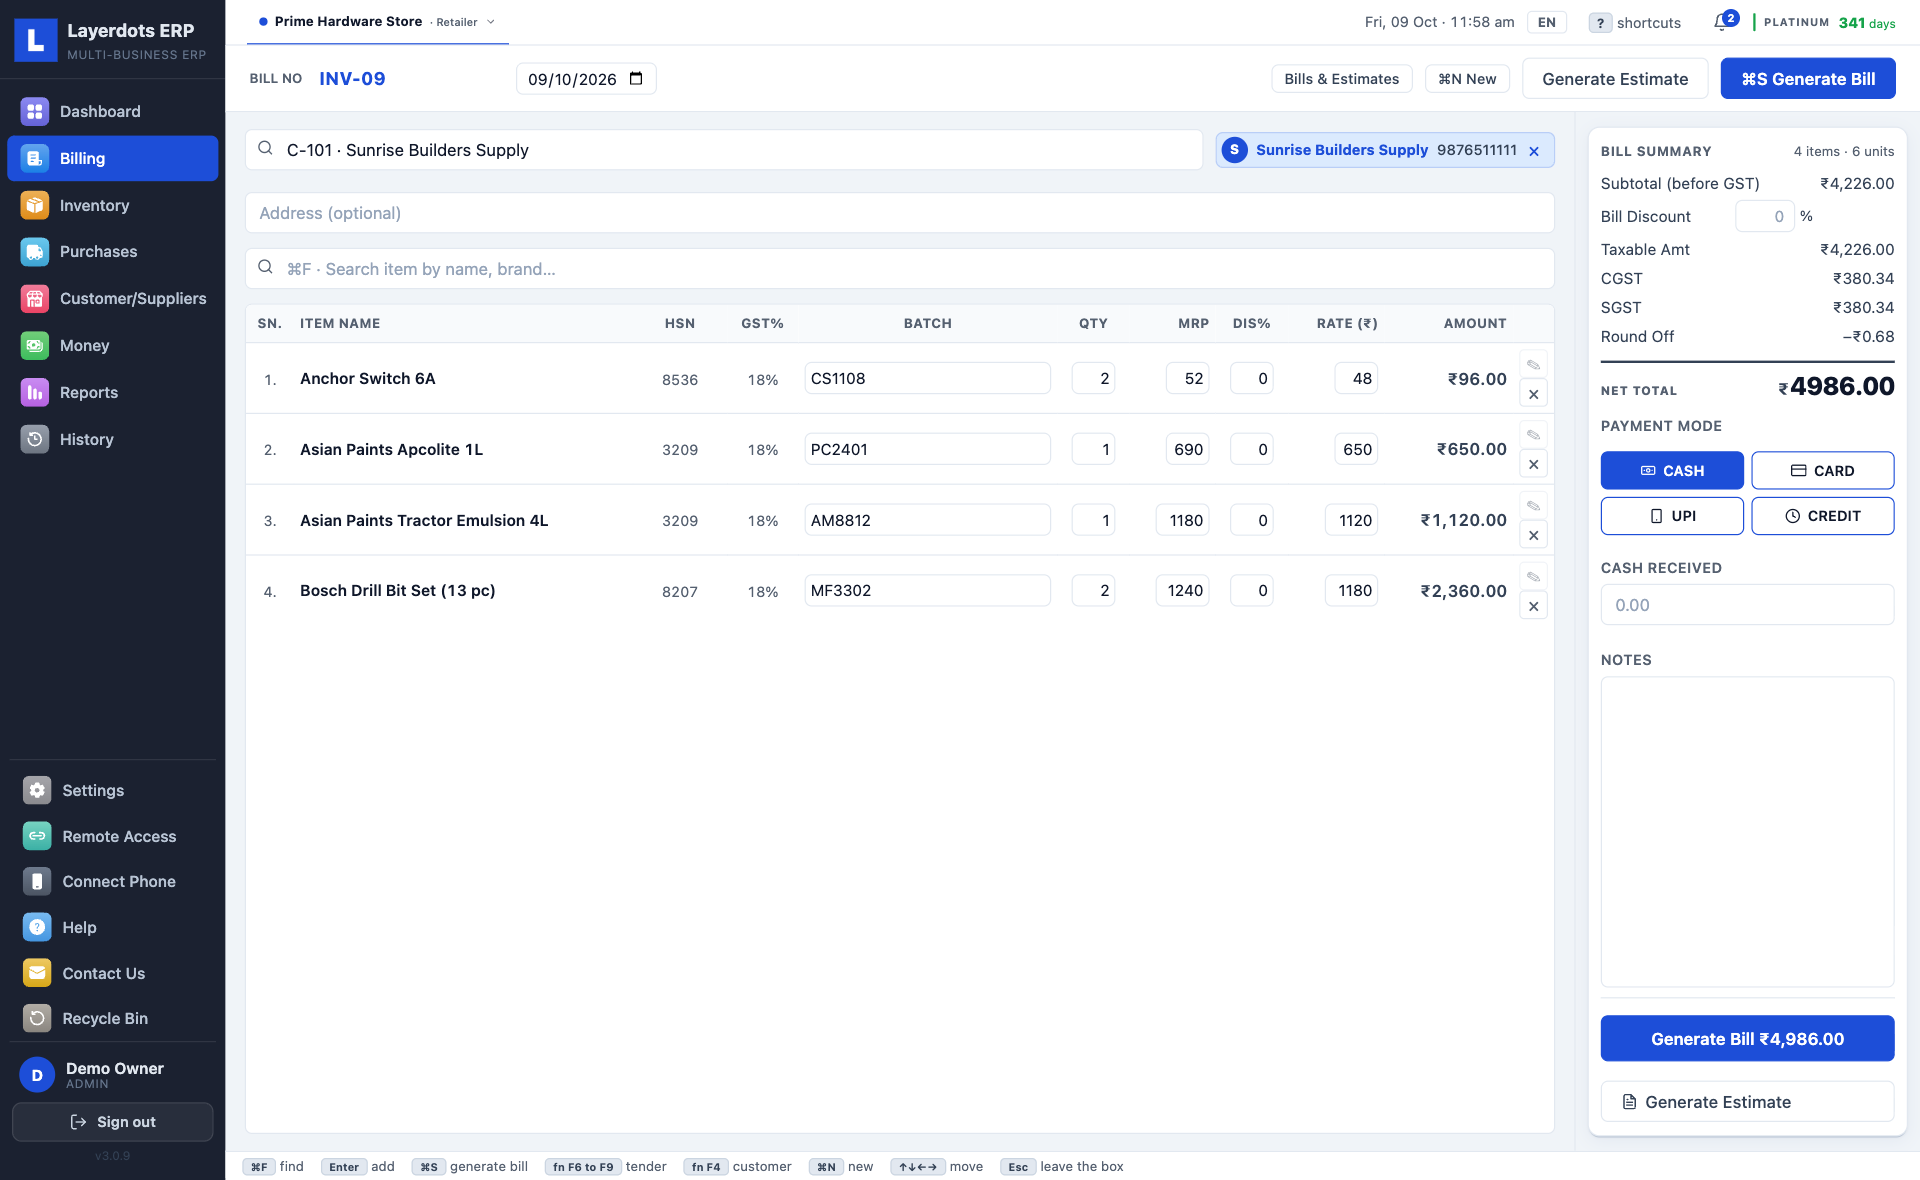Viewport: 1920px width, 1180px height.
Task: Open Remote Access
Action: (x=112, y=836)
